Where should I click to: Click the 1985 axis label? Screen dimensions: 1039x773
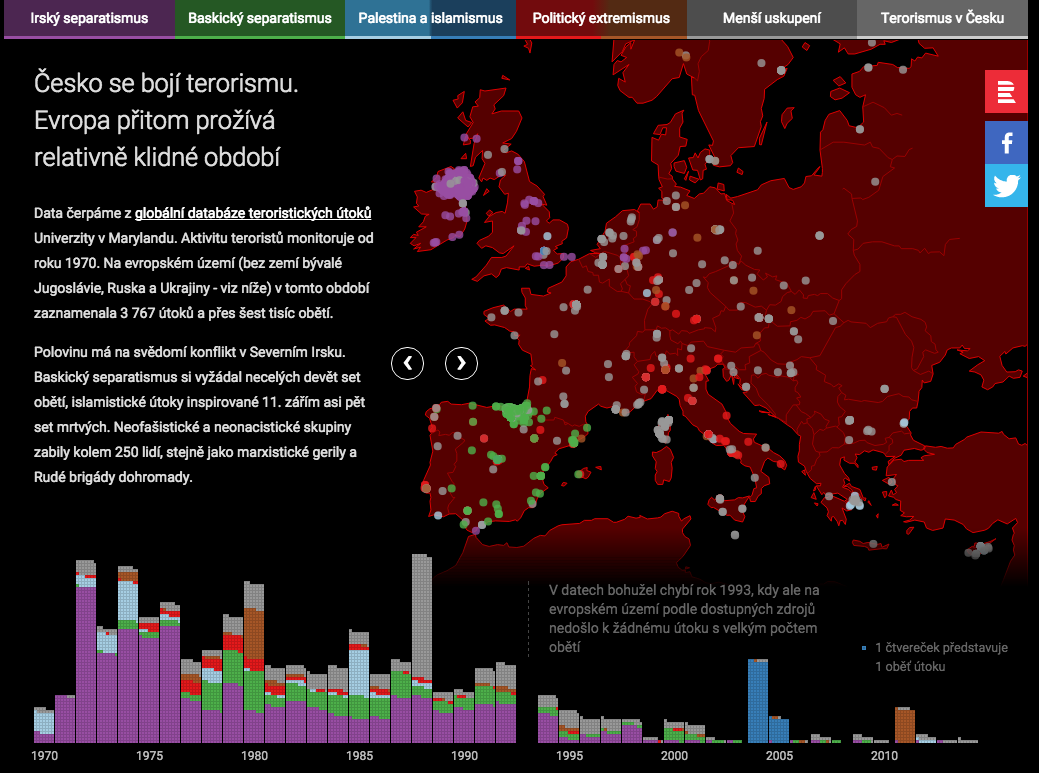[359, 756]
